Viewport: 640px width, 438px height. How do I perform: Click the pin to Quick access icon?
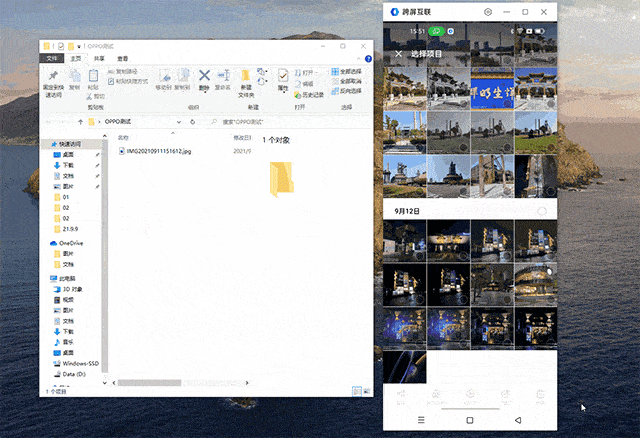tap(53, 76)
